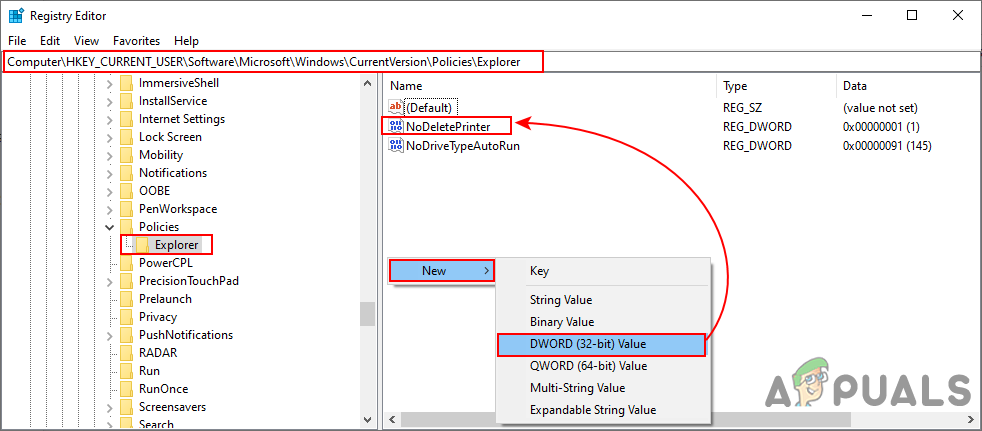The width and height of the screenshot is (982, 431).
Task: Click the tree pane scroll down arrow
Action: tap(367, 420)
